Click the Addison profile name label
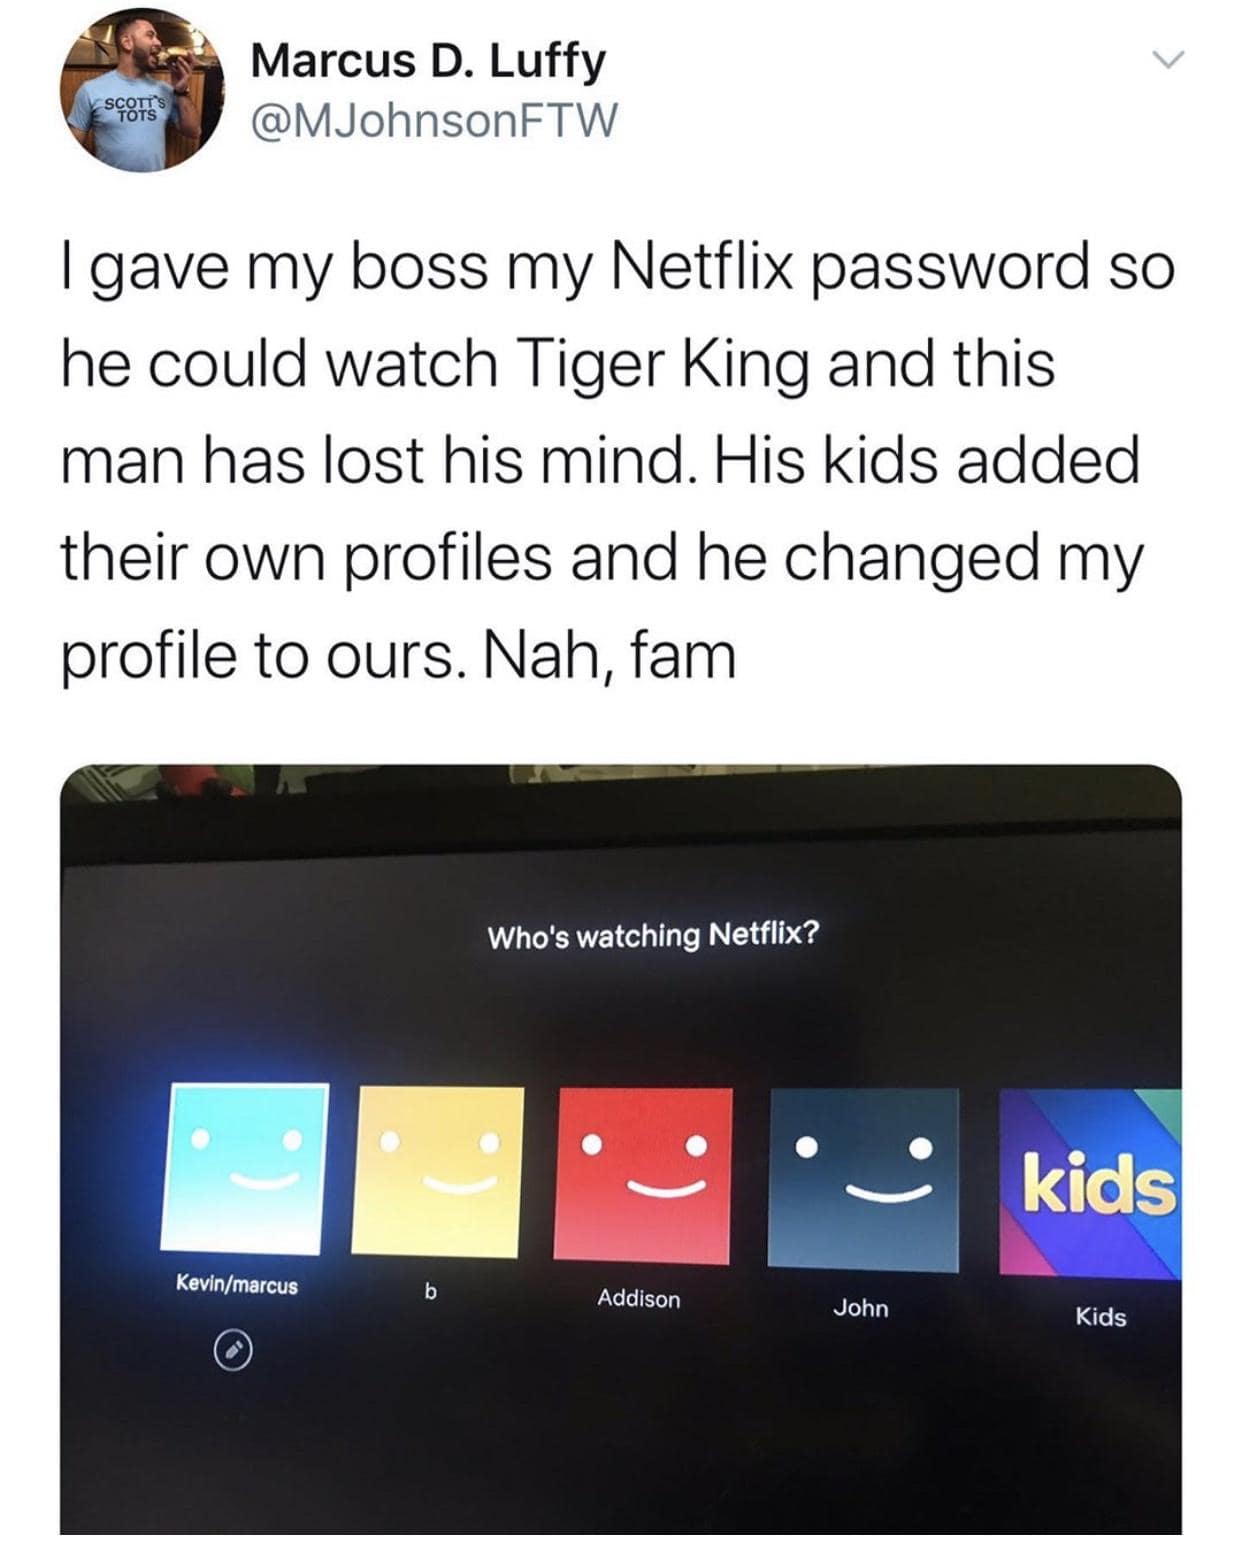1242x1563 pixels. tap(639, 1298)
